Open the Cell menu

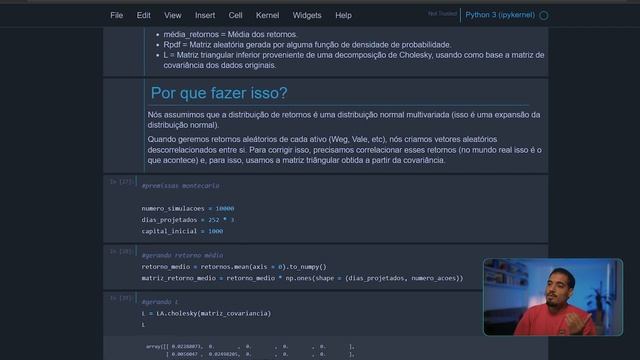point(235,16)
